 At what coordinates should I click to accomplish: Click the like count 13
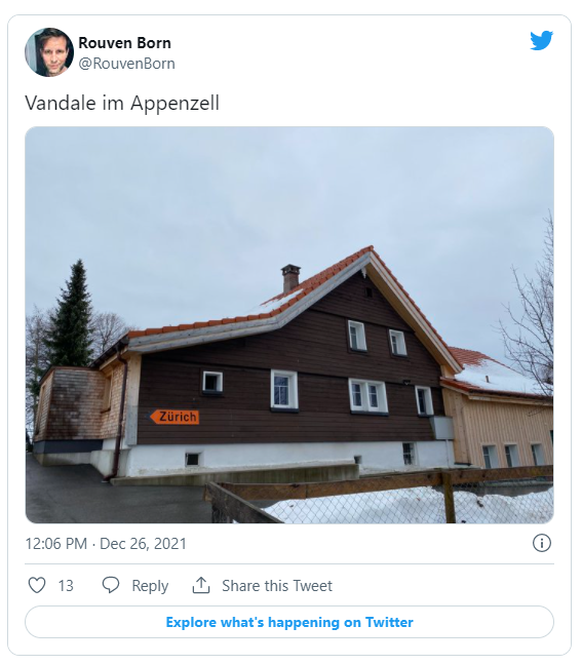[x=66, y=586]
